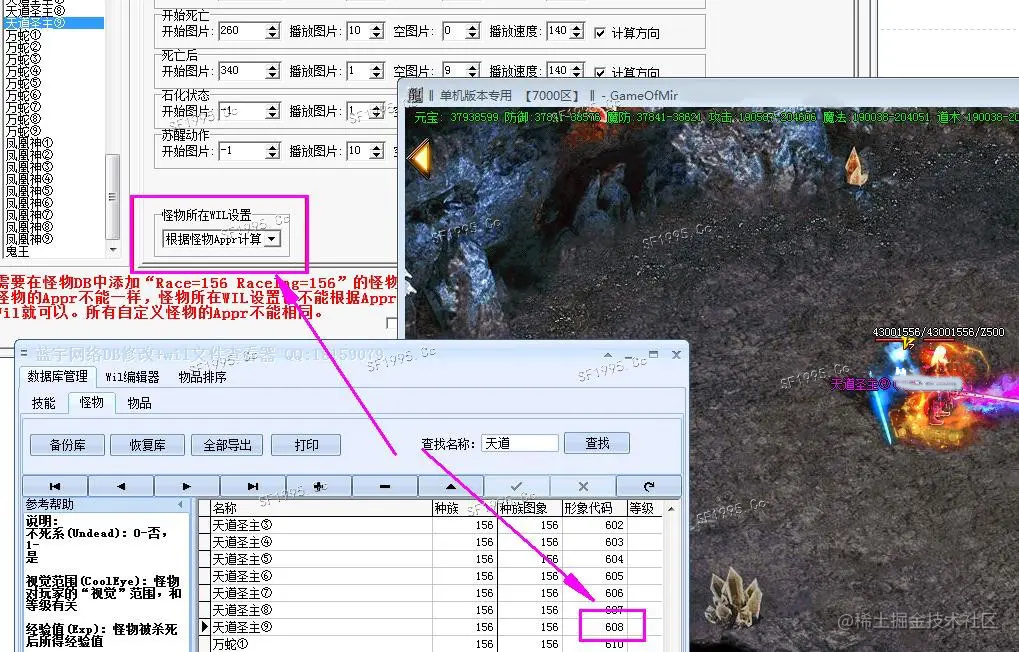Jump to last record in DB navigator
Viewport: 1019px width, 652px height.
253,486
